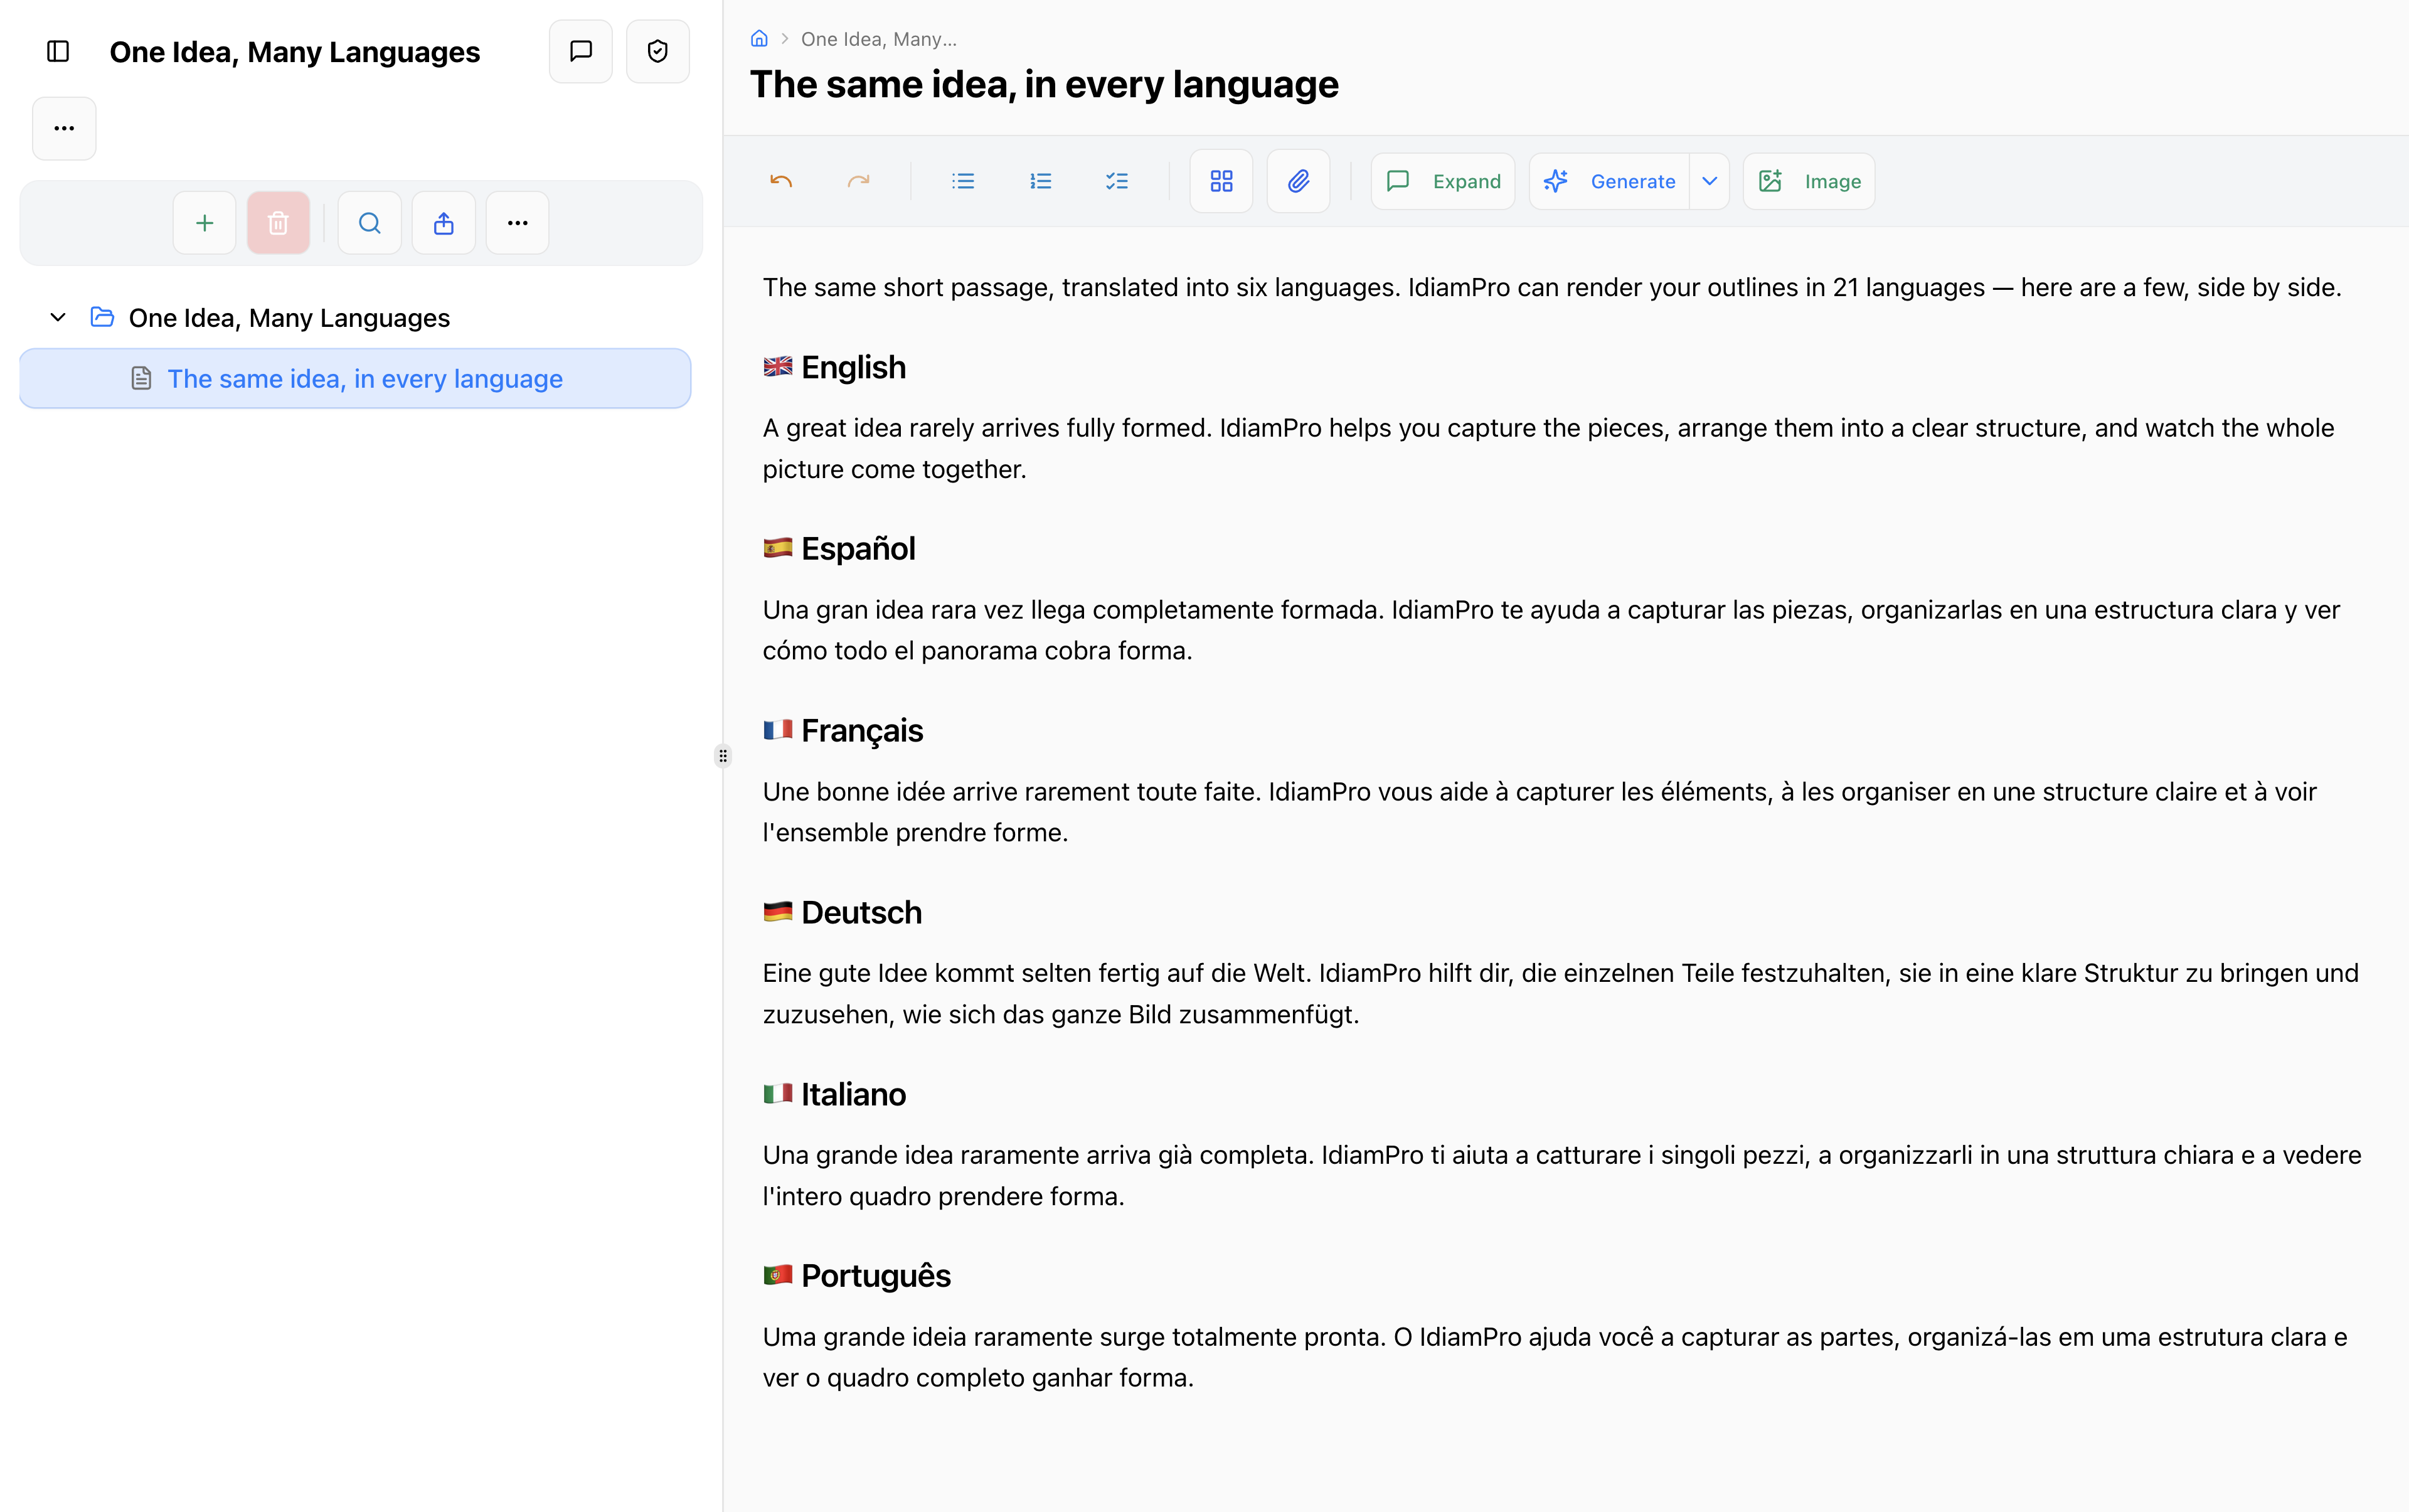Toggle the sidebar panel icon
Screen dimensions: 2409x1512
58,51
